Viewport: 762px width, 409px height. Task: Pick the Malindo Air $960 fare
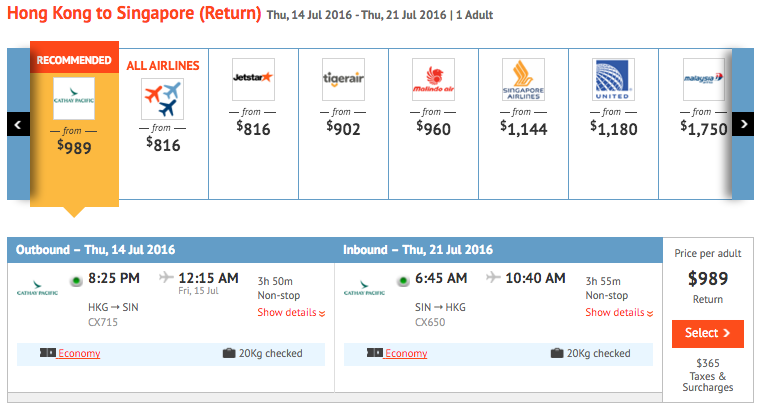(x=433, y=129)
